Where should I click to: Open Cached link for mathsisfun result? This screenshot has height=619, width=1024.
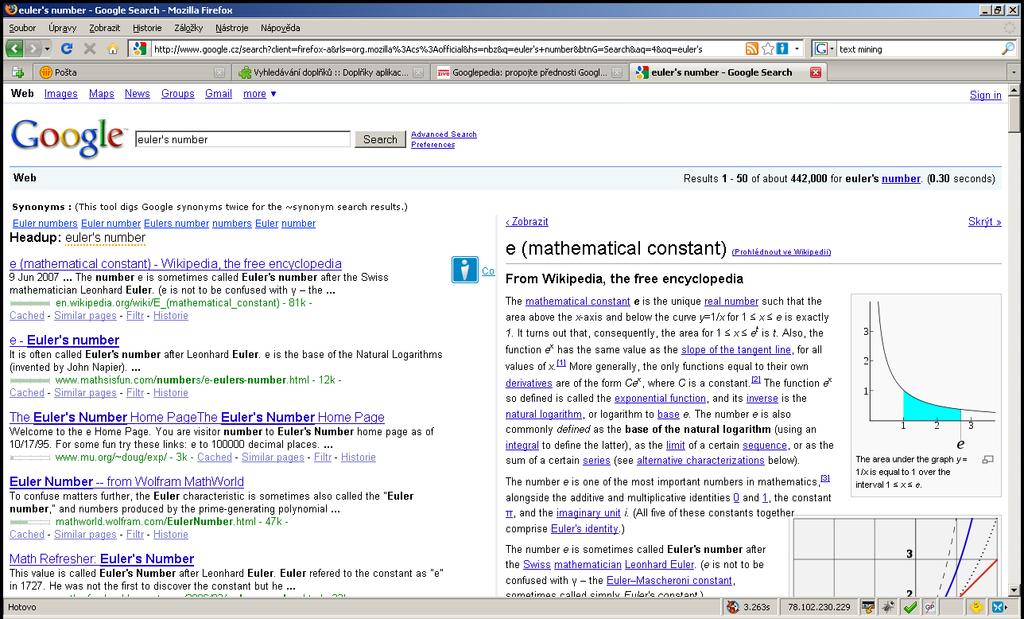(x=27, y=393)
